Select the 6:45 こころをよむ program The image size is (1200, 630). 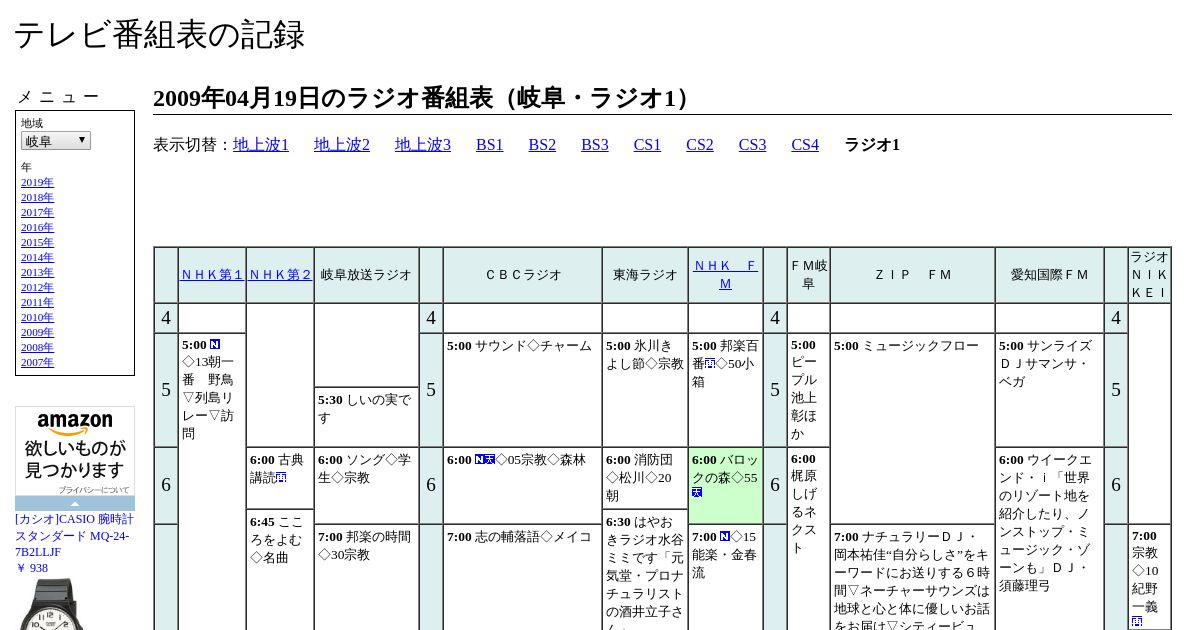tap(280, 569)
